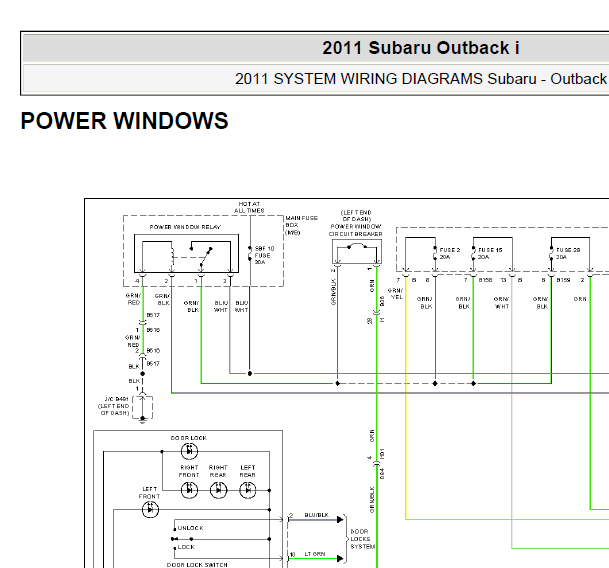This screenshot has height=568, width=609.
Task: Click the "SBF 10 FUSE 30A" label
Action: [264, 255]
